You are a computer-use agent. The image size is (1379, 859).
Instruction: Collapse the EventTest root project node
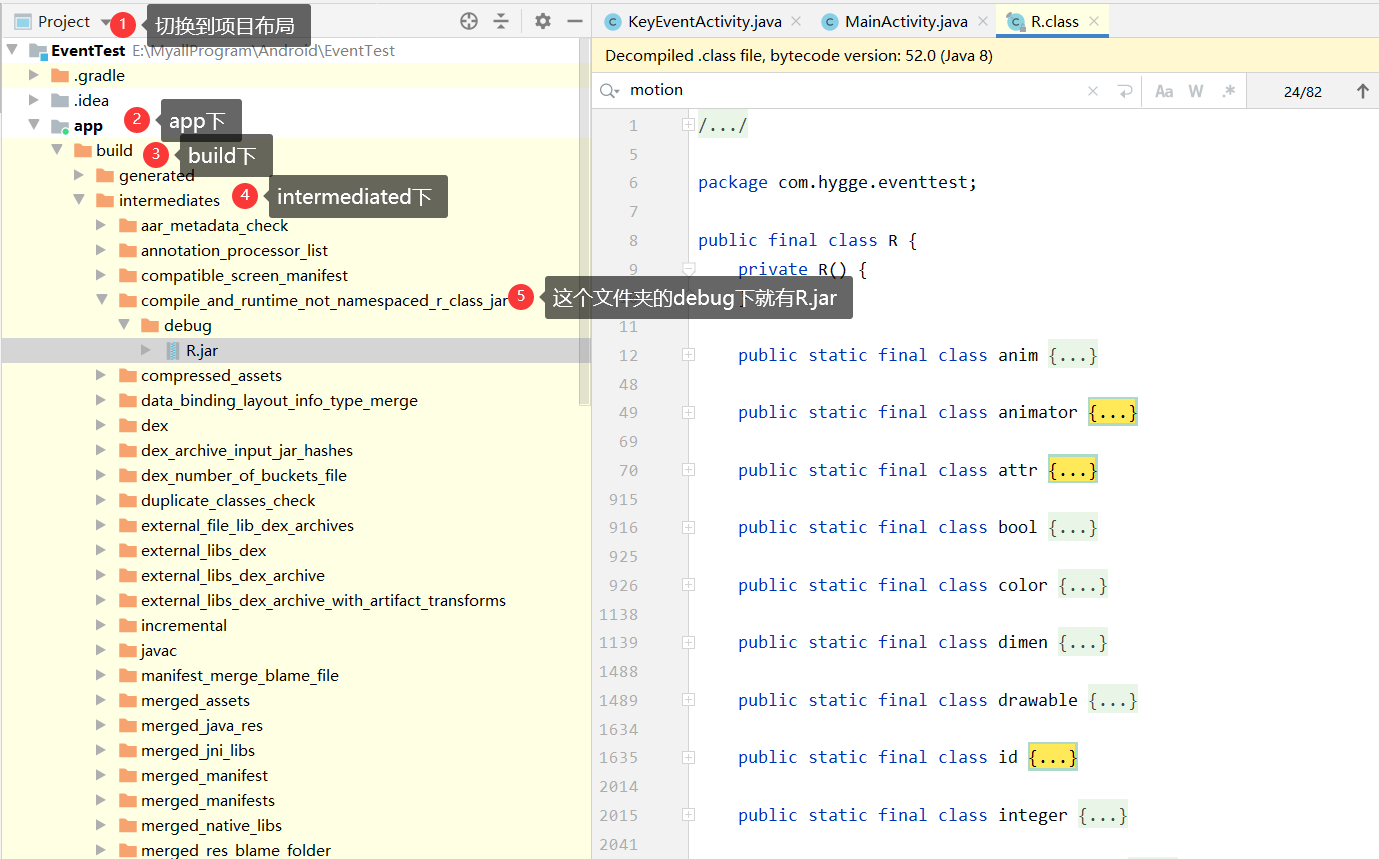tap(12, 50)
